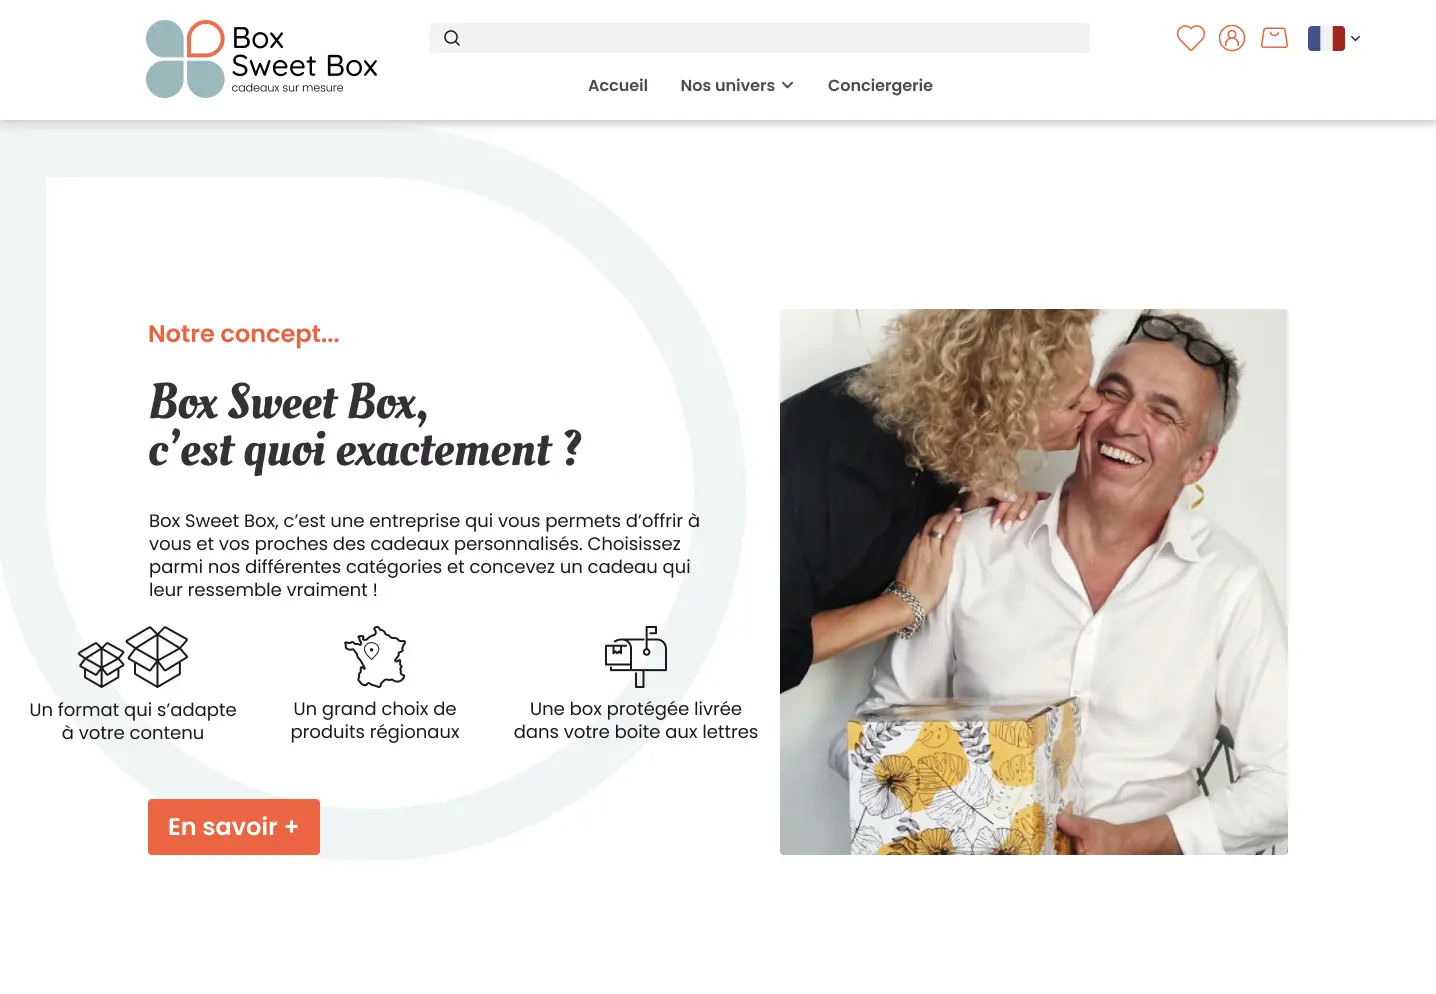Click the search magnifier icon
Image resolution: width=1436 pixels, height=994 pixels.
pyautogui.click(x=452, y=38)
